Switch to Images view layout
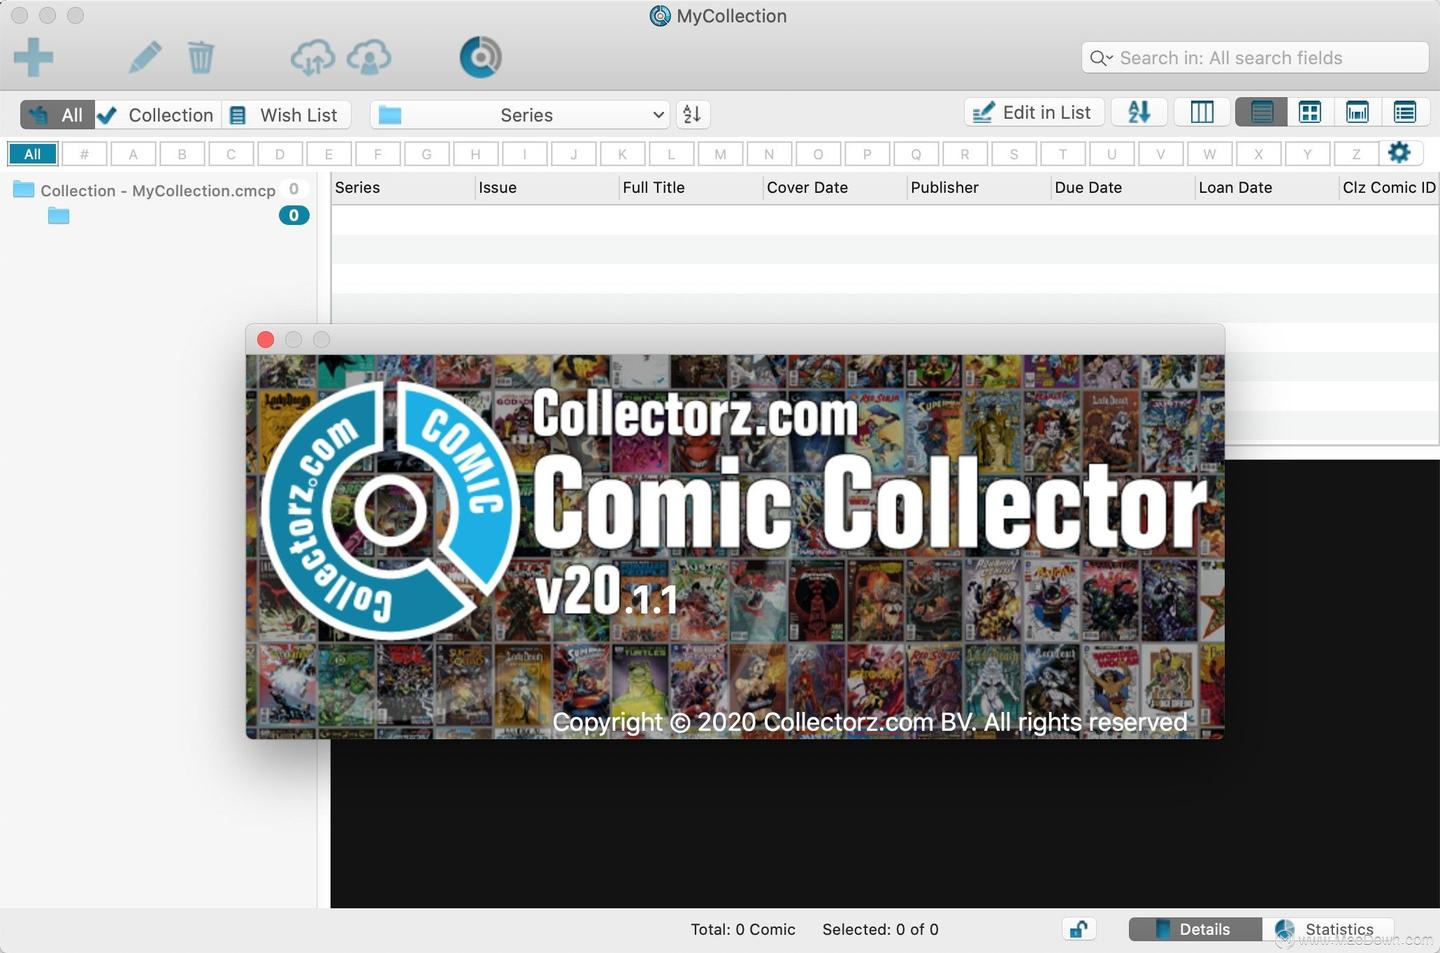This screenshot has width=1440, height=953. tap(1310, 112)
